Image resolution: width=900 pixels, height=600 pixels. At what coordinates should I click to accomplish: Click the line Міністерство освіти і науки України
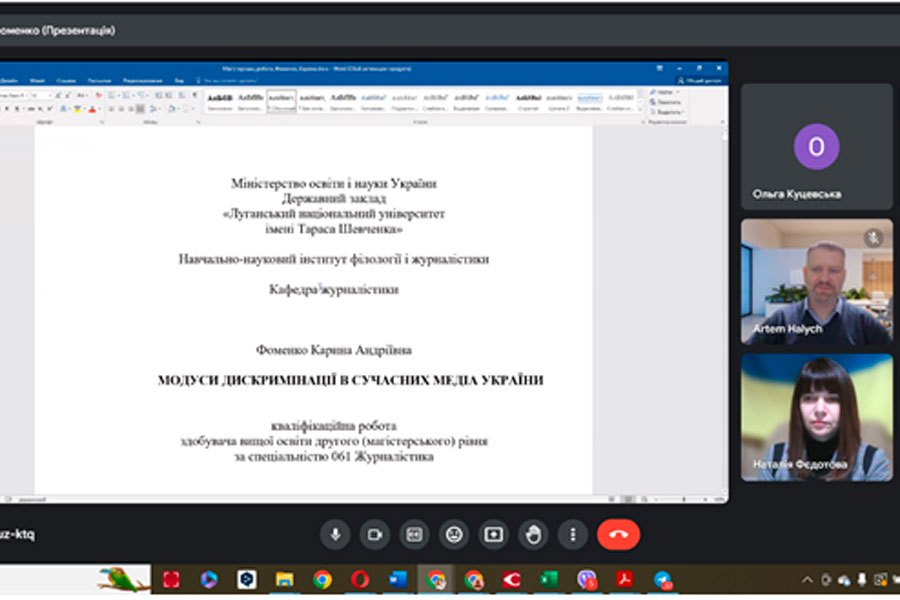[333, 184]
